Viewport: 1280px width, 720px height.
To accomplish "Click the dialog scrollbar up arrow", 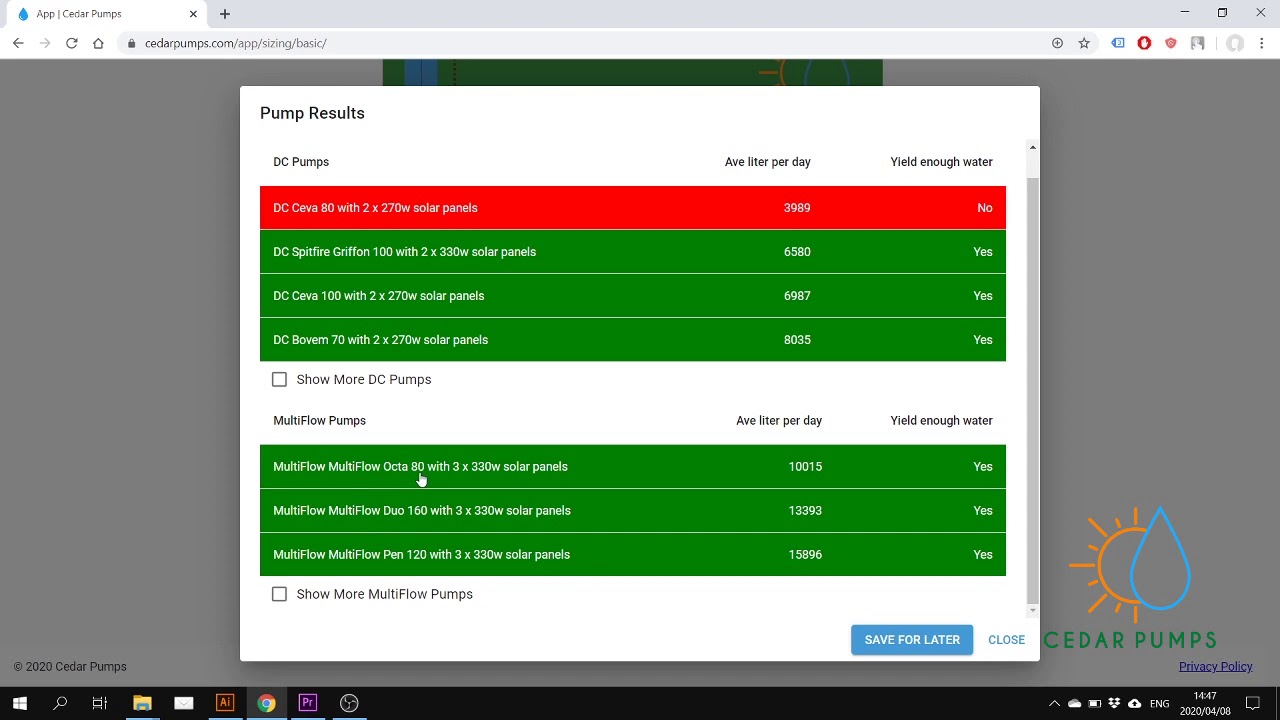I will click(1033, 148).
